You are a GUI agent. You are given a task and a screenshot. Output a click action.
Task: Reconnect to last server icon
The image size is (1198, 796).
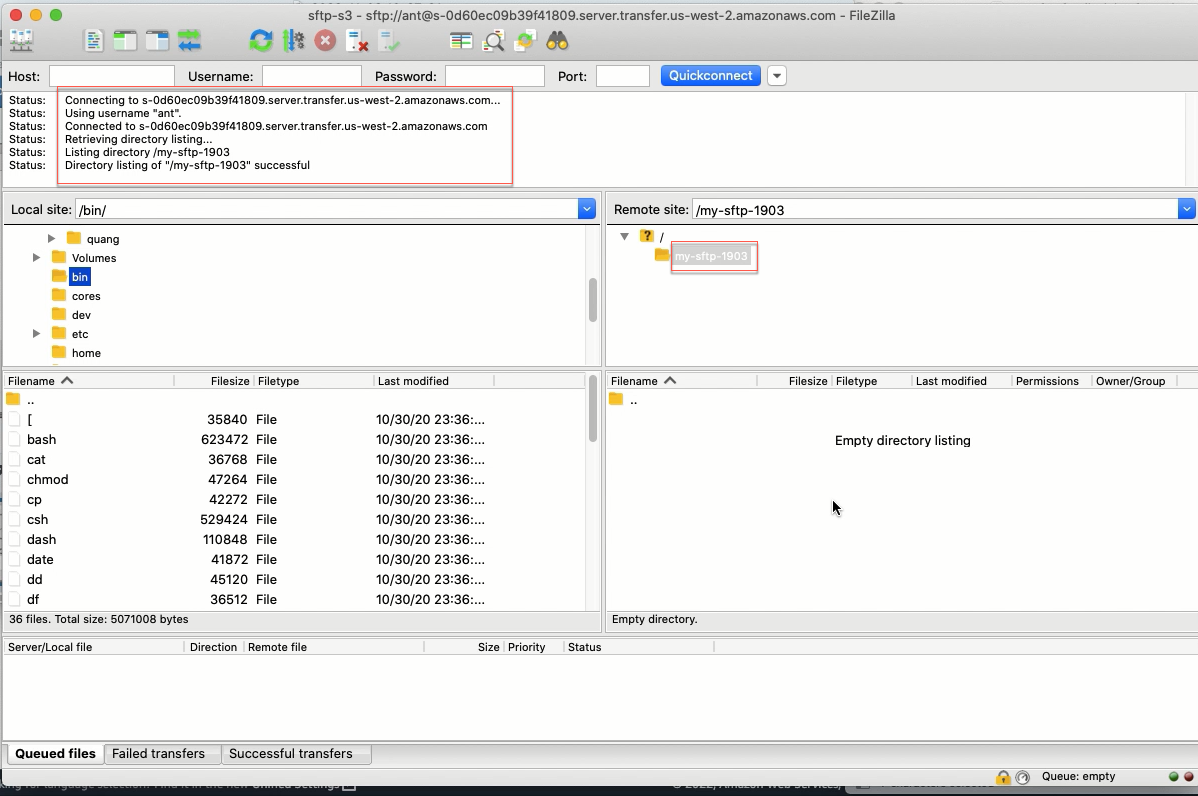[389, 40]
